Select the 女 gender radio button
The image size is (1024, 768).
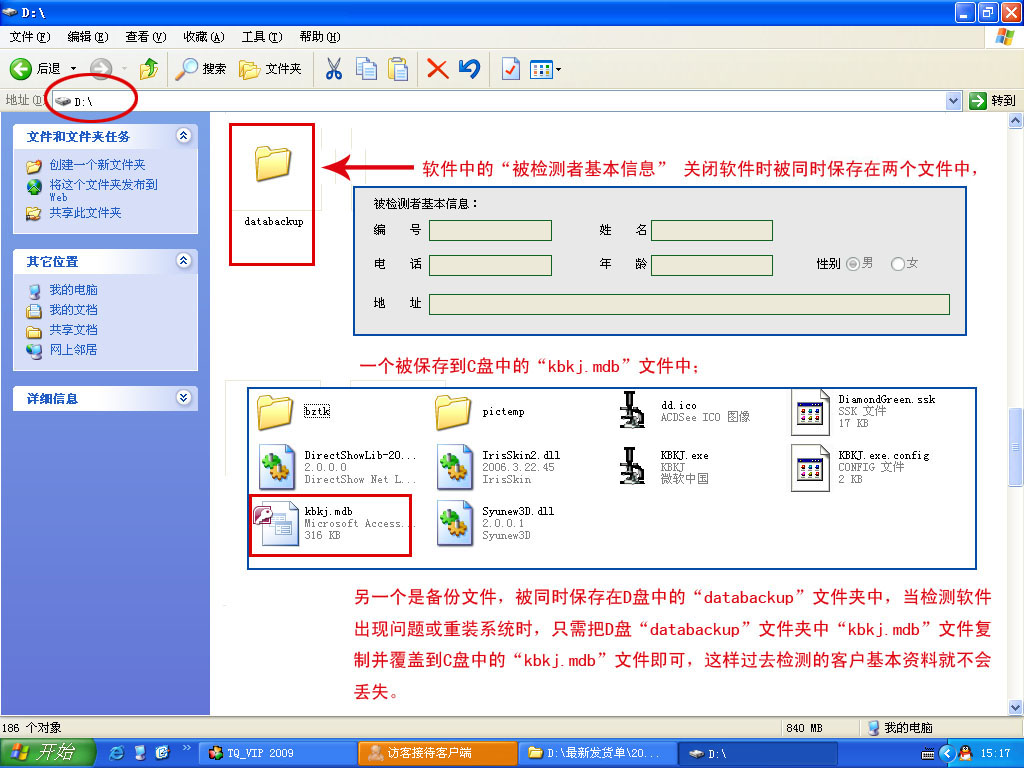[897, 264]
